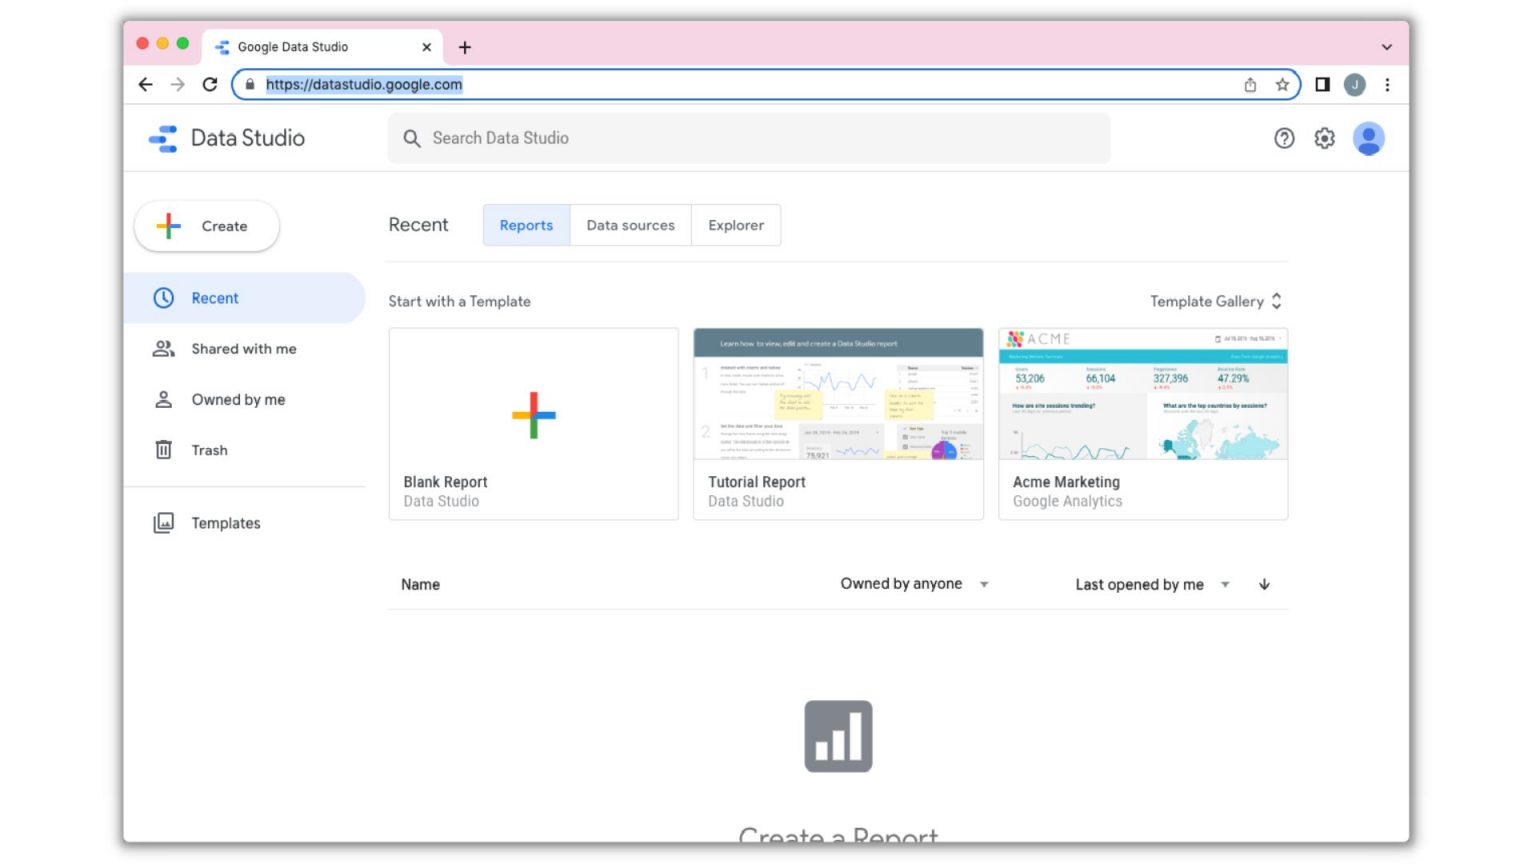Select Owned by me in the sidebar

pyautogui.click(x=244, y=400)
